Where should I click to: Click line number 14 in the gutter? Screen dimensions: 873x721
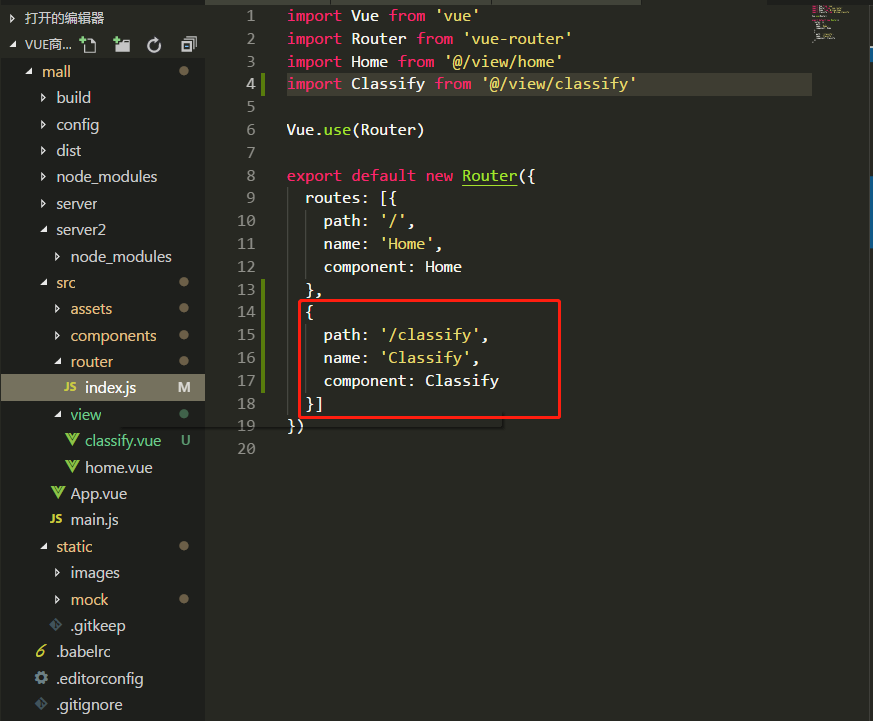point(246,312)
